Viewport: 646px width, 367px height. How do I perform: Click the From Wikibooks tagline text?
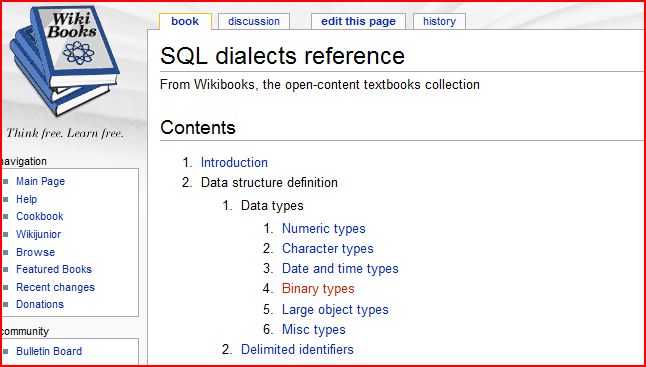(x=320, y=84)
